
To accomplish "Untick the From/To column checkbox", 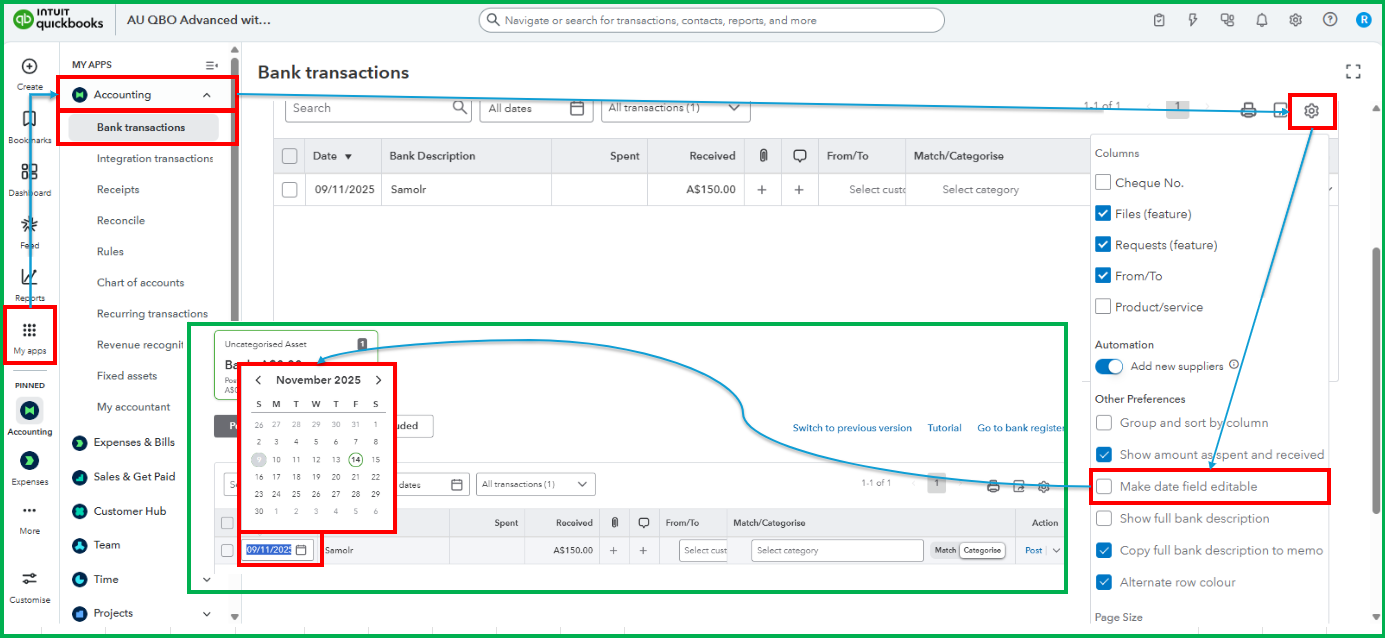I will click(x=1103, y=276).
